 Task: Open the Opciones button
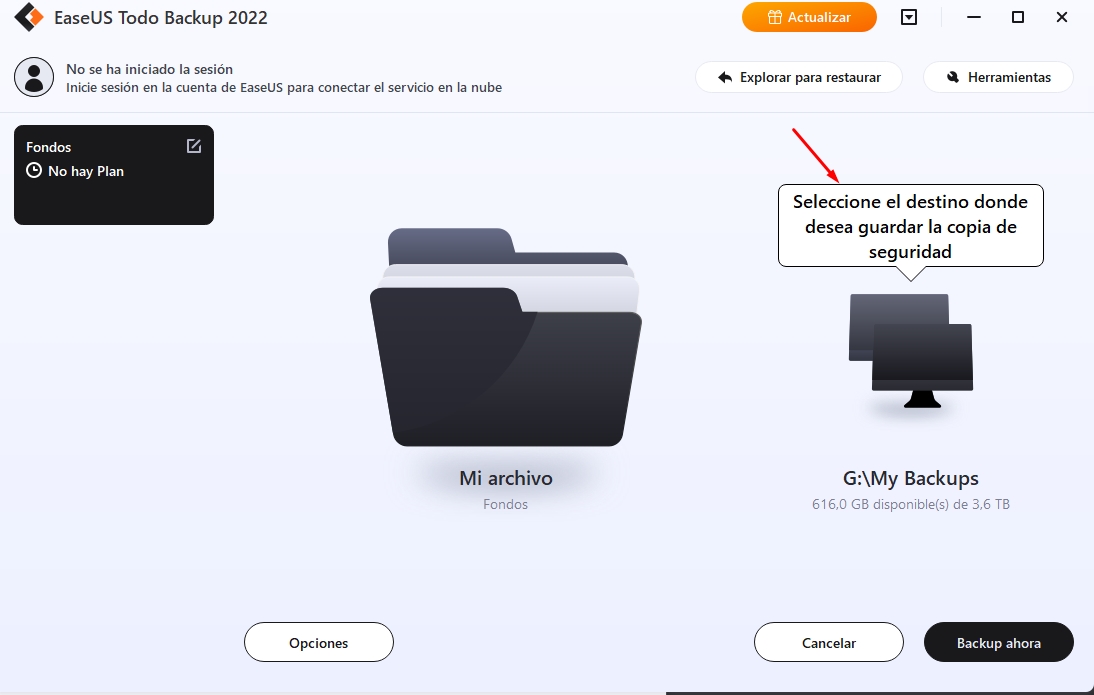tap(319, 642)
